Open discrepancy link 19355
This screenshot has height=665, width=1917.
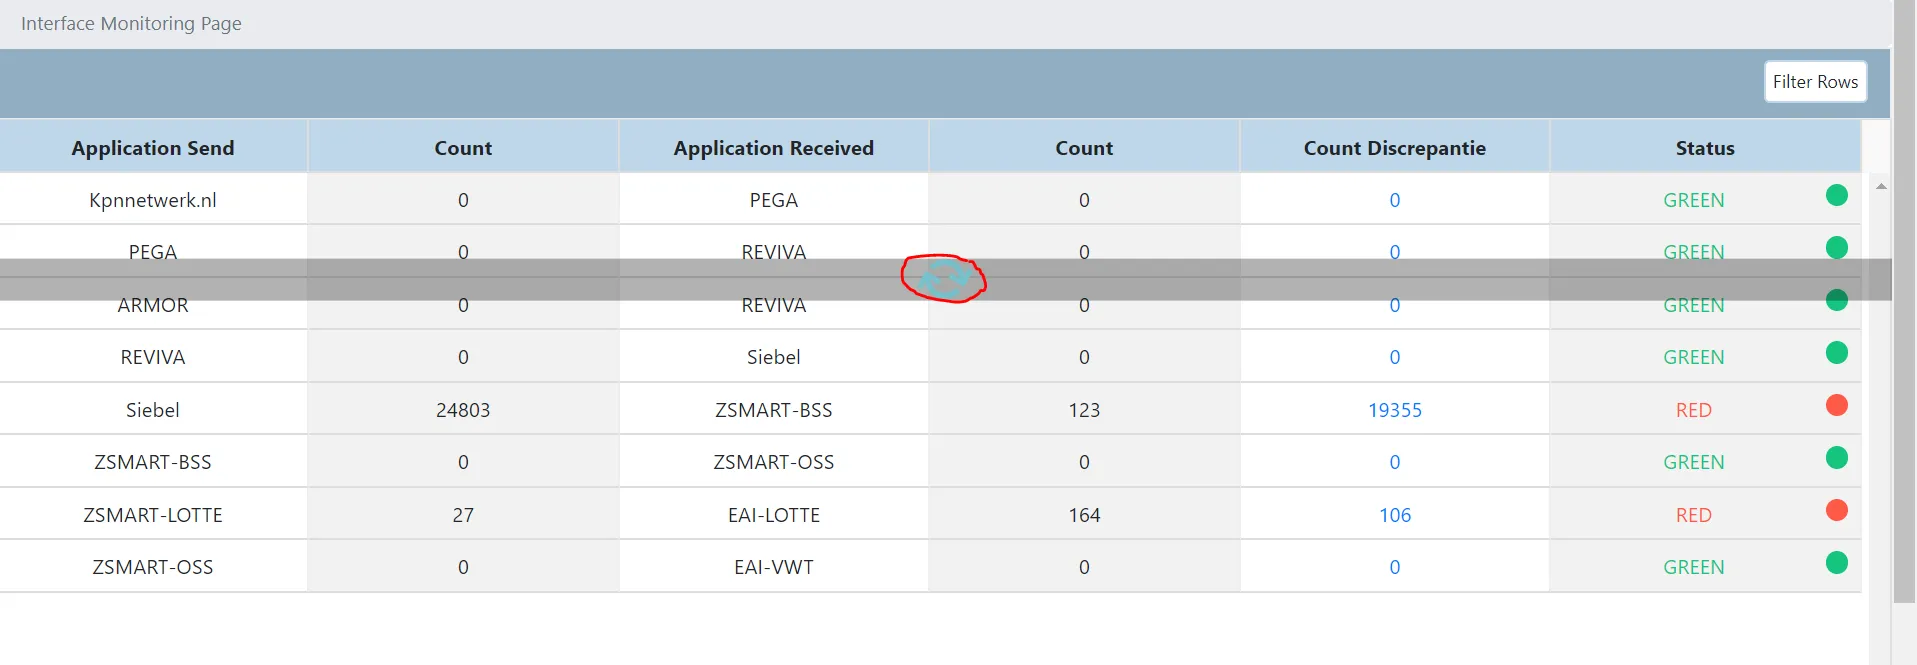click(x=1395, y=410)
